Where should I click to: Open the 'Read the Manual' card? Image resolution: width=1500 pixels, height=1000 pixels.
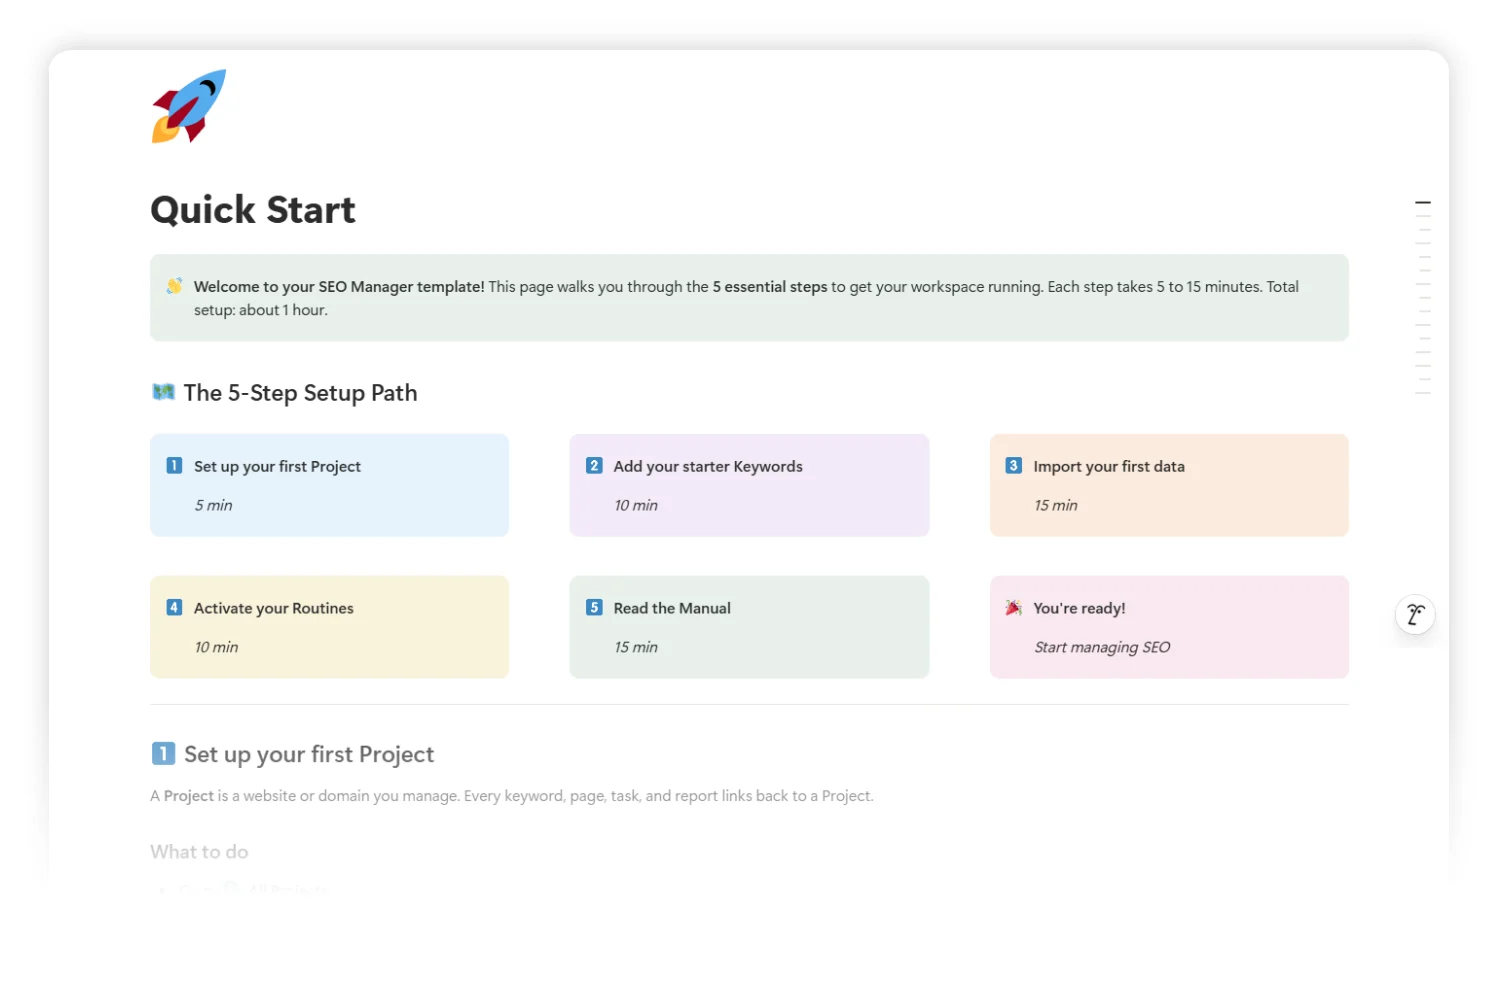(749, 627)
